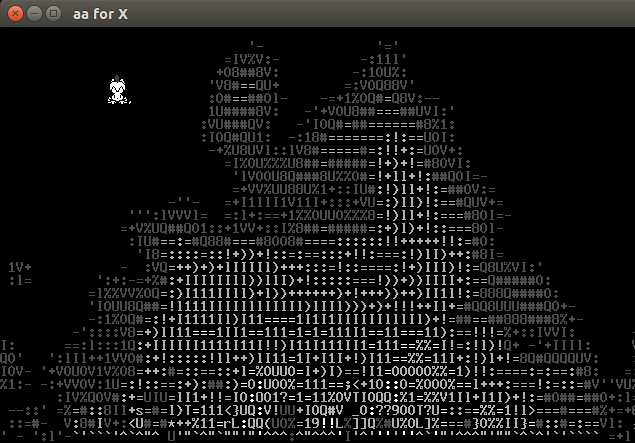The width and height of the screenshot is (635, 443).
Task: Click the small "-''-" bump of characters
Action: click(184, 201)
